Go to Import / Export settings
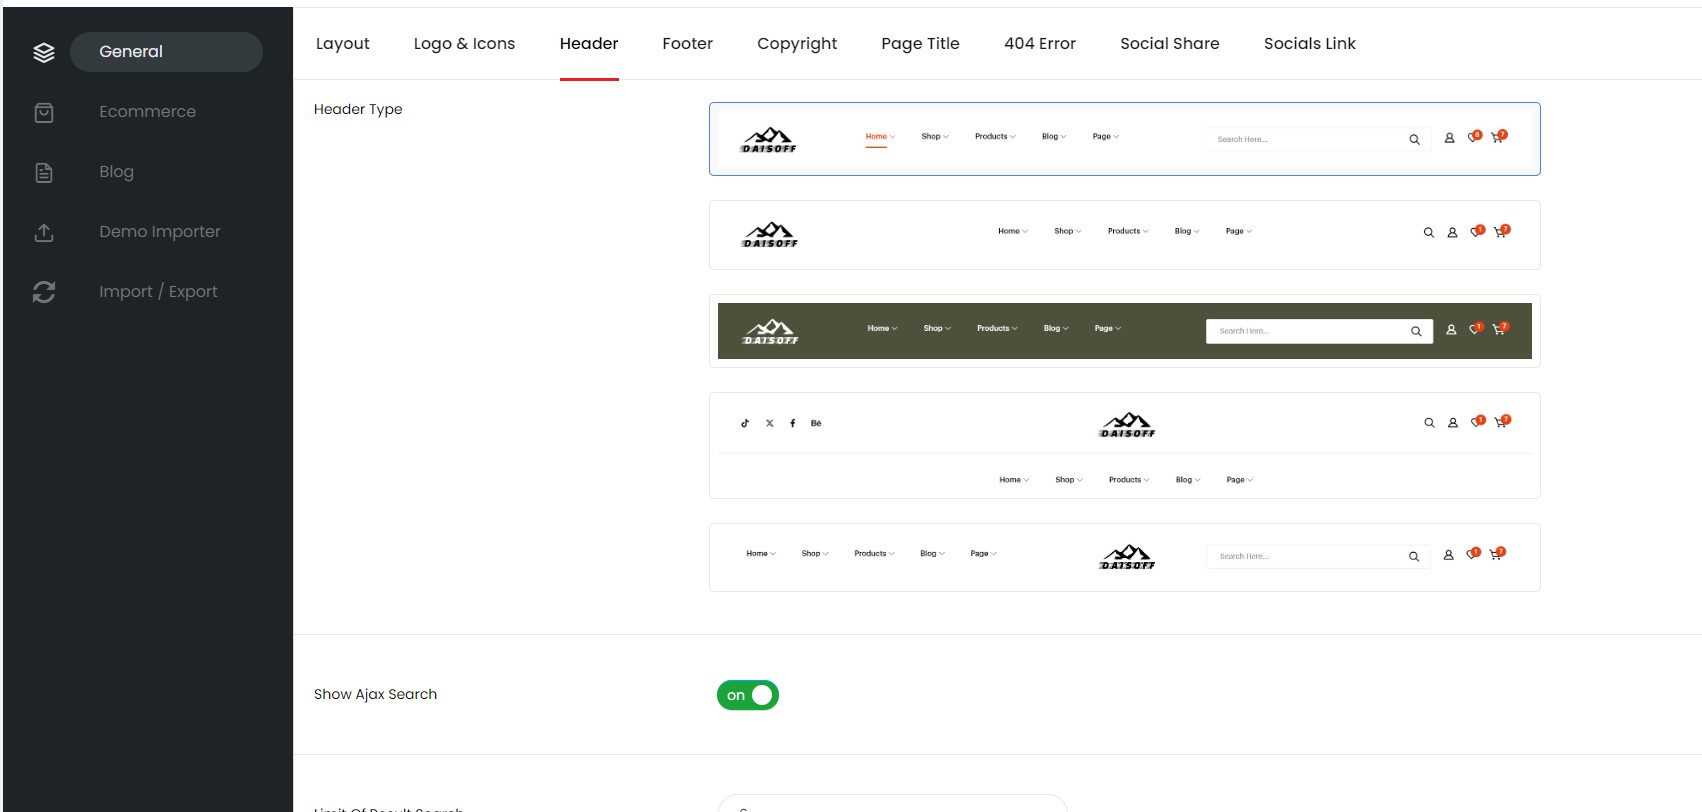Viewport: 1702px width, 812px height. click(158, 292)
